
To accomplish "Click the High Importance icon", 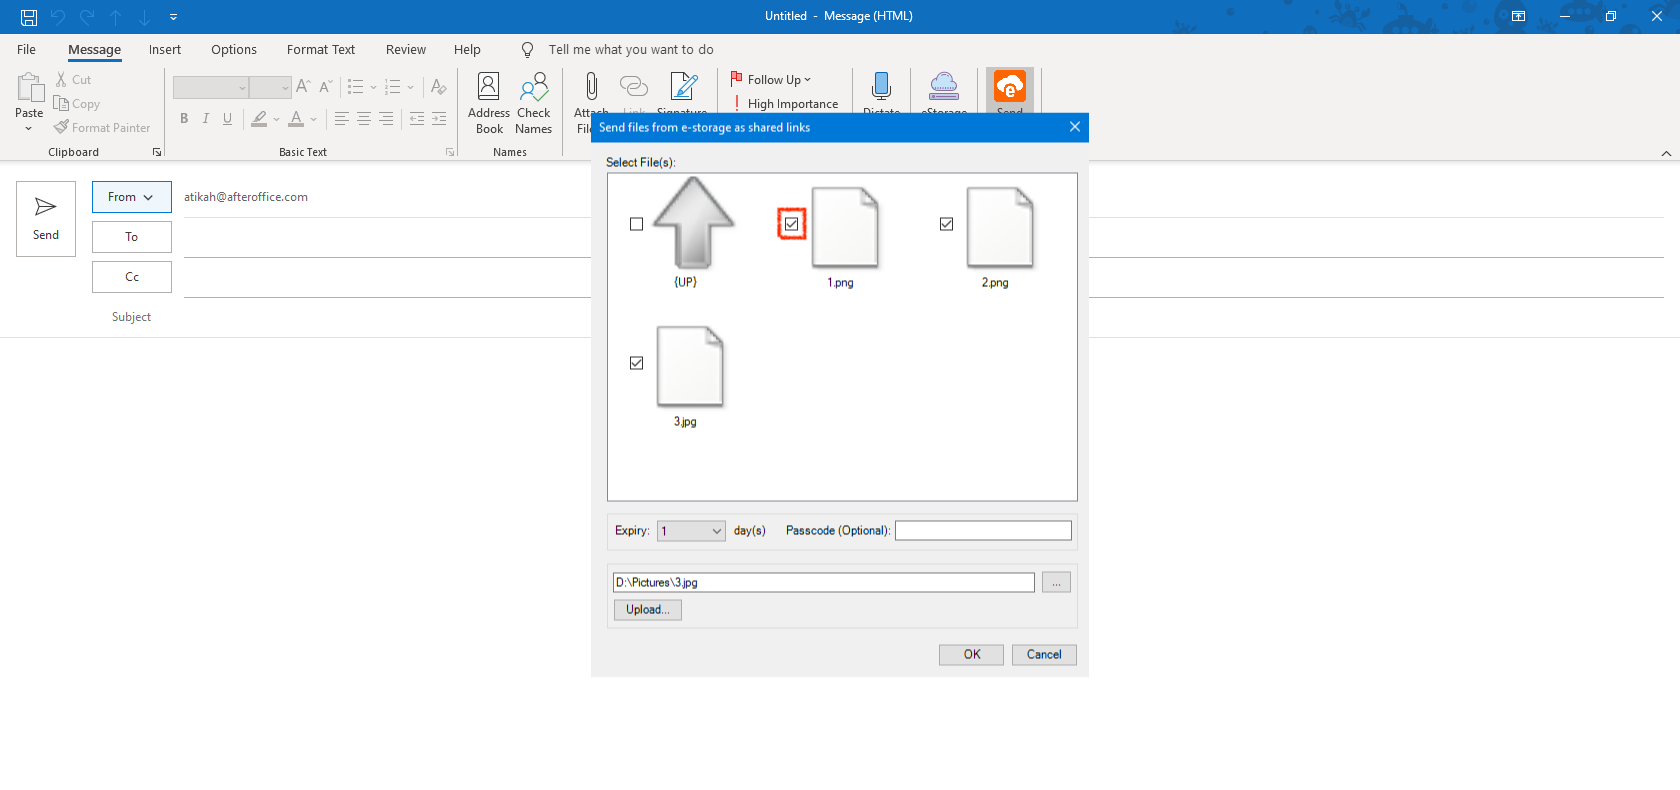I will [737, 104].
